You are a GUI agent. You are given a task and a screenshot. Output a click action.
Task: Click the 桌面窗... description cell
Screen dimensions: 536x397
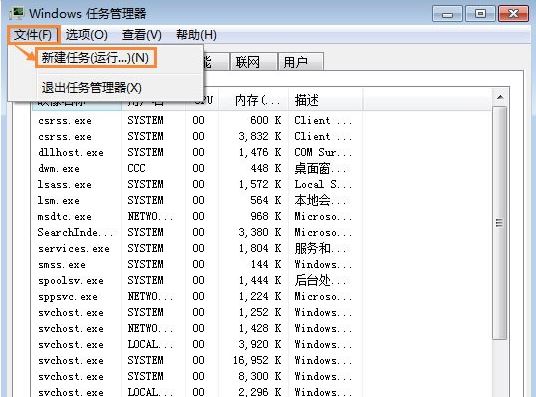pyautogui.click(x=320, y=169)
